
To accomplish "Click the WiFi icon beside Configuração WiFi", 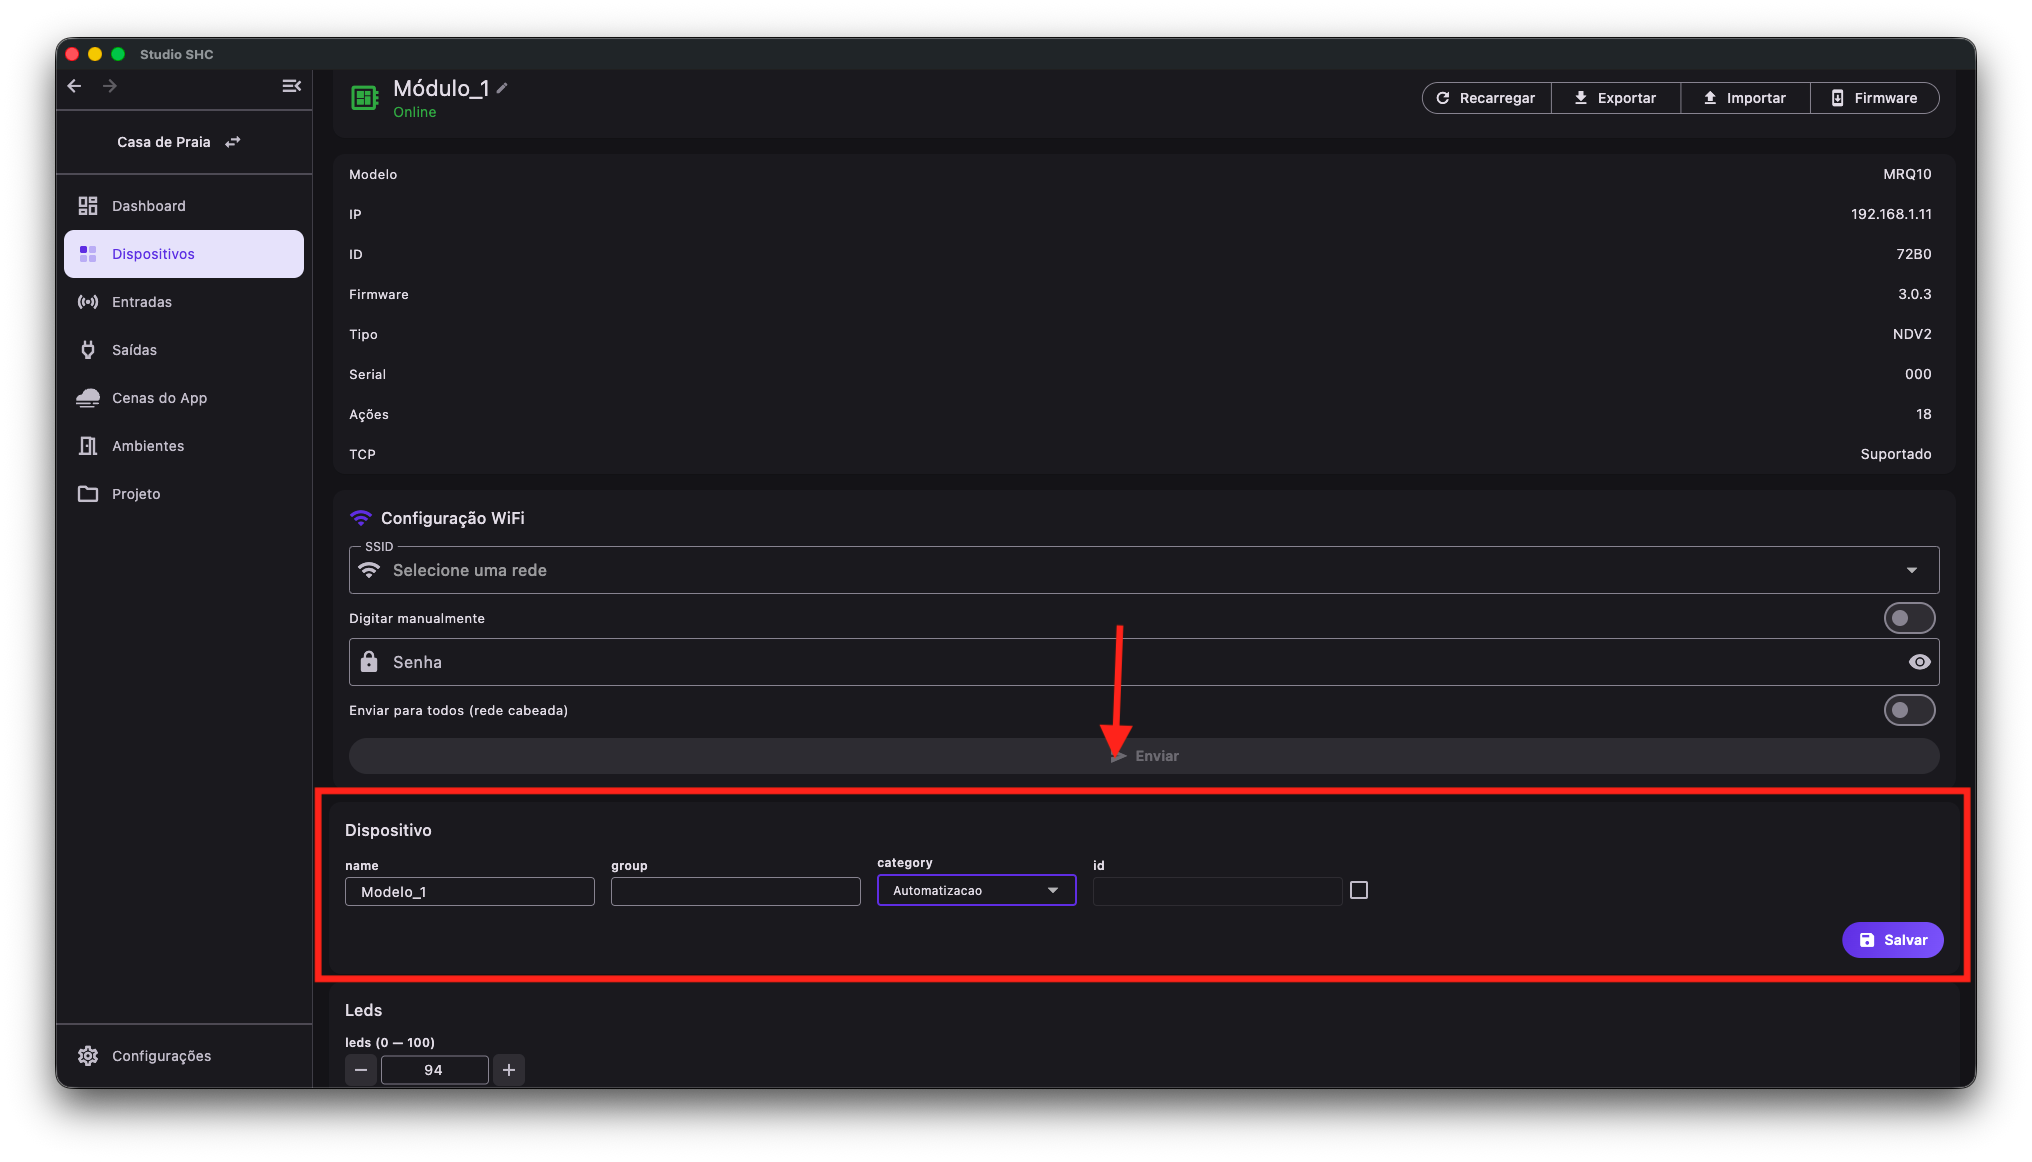I will coord(360,518).
